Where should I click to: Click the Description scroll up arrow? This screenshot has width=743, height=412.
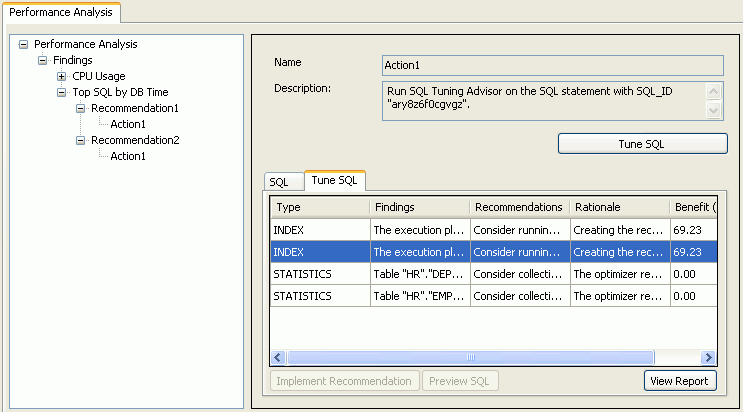714,91
